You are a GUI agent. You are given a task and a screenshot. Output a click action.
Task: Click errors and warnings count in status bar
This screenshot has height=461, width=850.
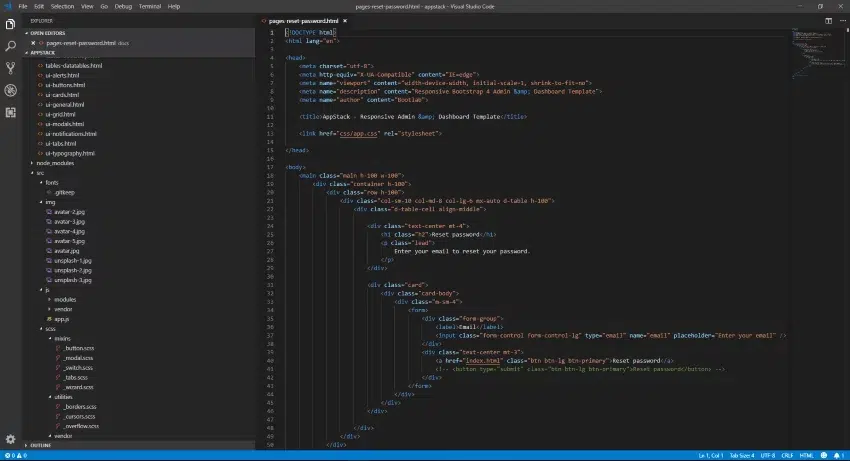(x=16, y=456)
